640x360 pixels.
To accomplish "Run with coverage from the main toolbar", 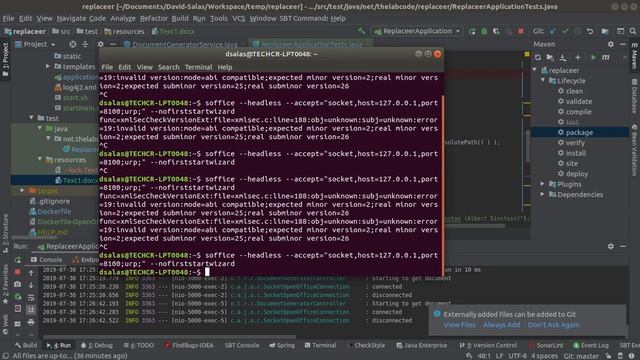I will pos(496,31).
